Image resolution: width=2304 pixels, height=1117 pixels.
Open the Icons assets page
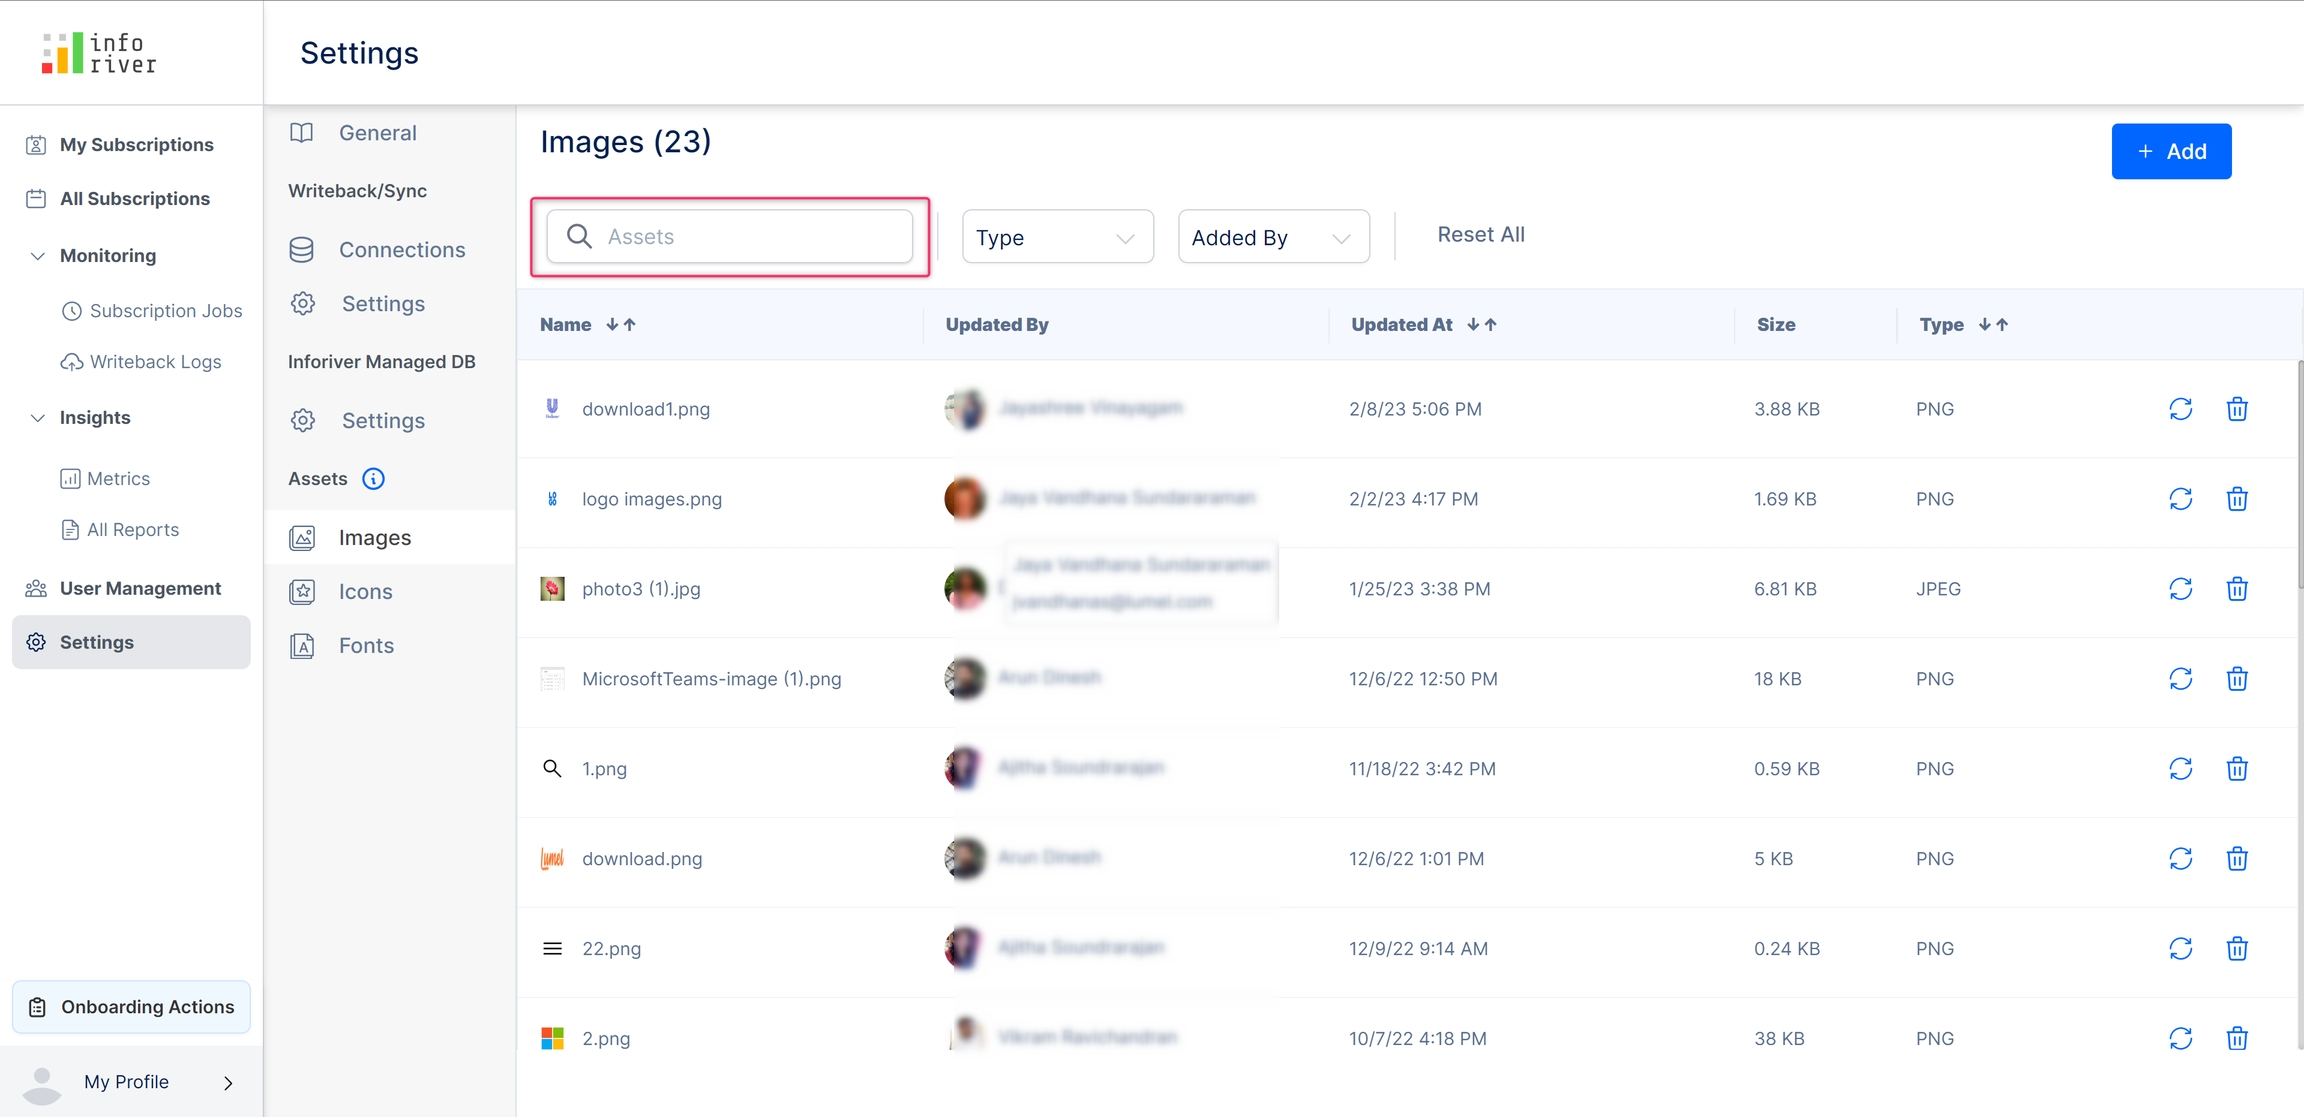coord(365,592)
